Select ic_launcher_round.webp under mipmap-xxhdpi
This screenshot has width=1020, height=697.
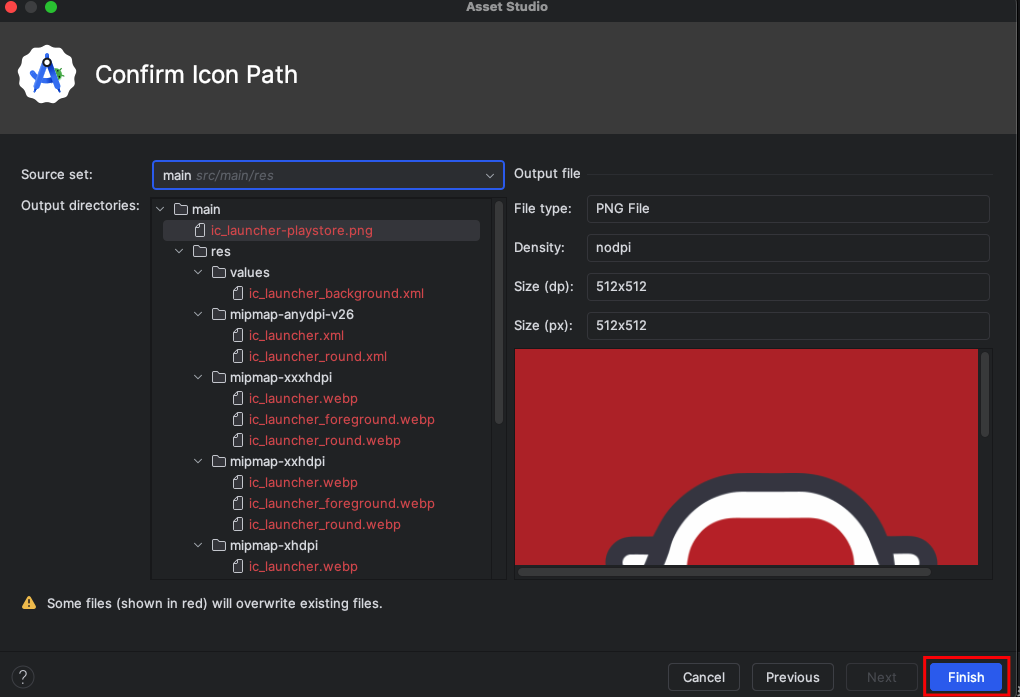pyautogui.click(x=325, y=525)
